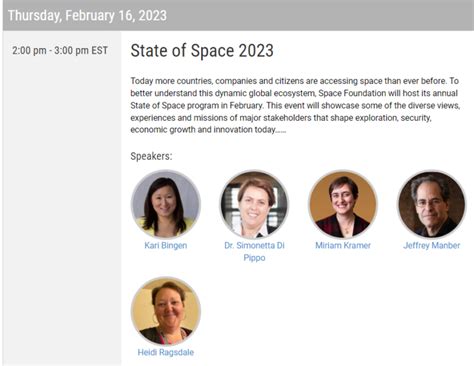Select Jeffrey Manber's portrait thumbnail
The width and height of the screenshot is (474, 366).
(x=432, y=204)
